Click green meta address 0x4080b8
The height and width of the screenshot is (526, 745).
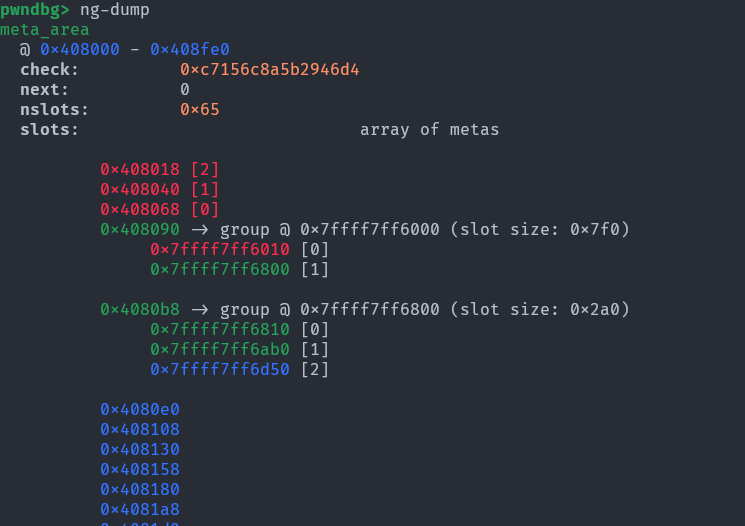(x=140, y=310)
